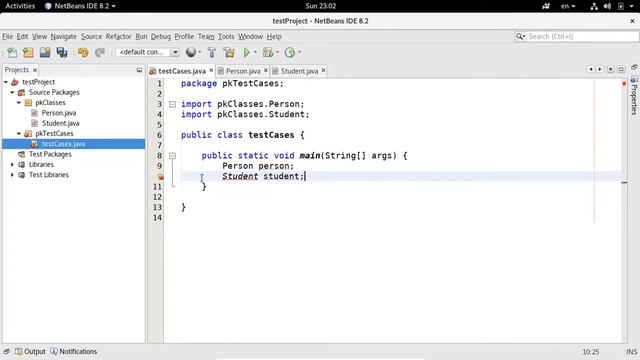The width and height of the screenshot is (640, 360).
Task: Switch to the Student.java tab
Action: point(299,71)
